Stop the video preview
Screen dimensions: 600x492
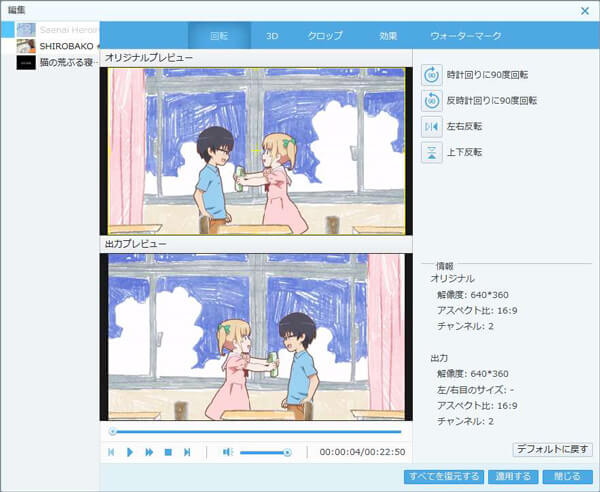168,452
